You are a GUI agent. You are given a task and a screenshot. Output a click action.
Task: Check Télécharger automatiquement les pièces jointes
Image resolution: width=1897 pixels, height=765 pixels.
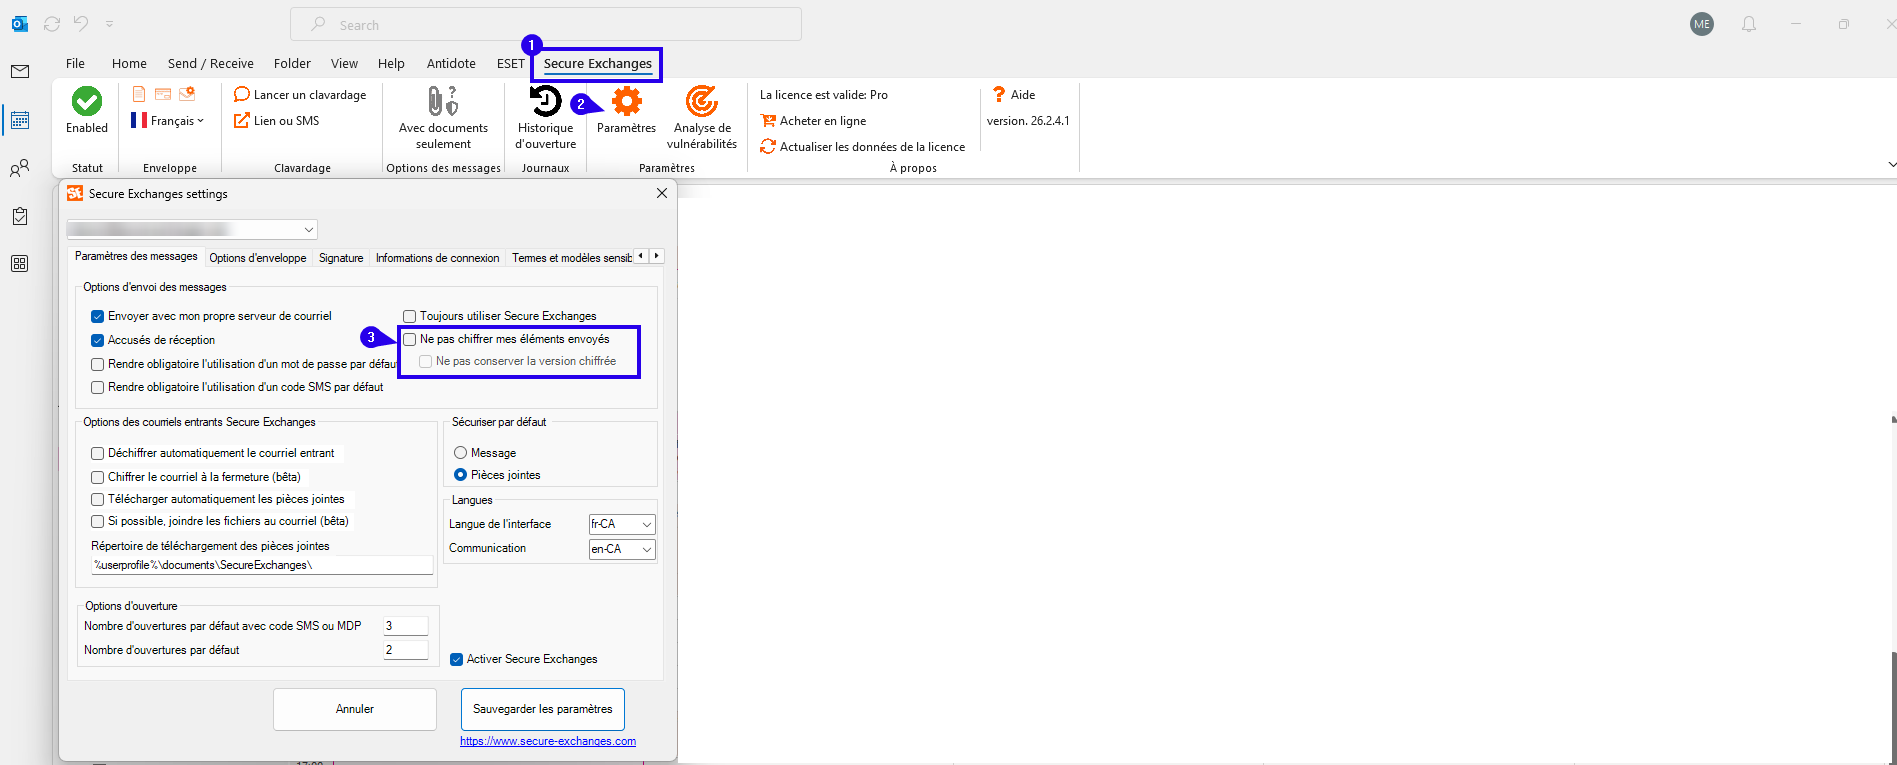98,500
